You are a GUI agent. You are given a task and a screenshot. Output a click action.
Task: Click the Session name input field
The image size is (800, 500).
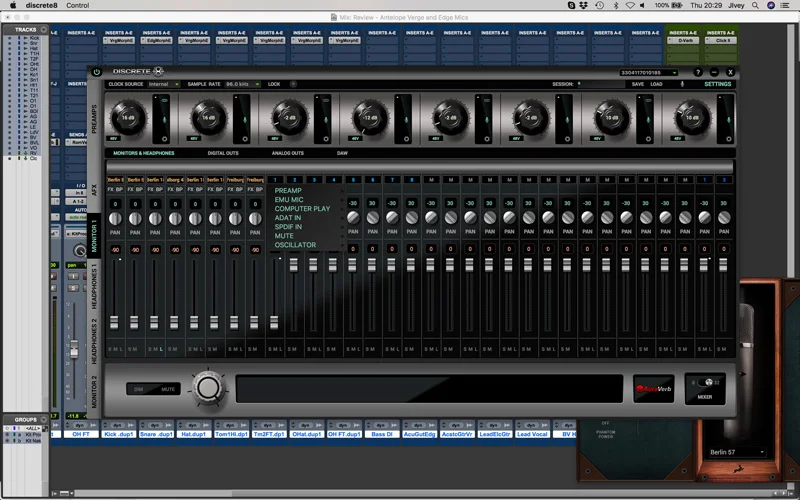600,84
